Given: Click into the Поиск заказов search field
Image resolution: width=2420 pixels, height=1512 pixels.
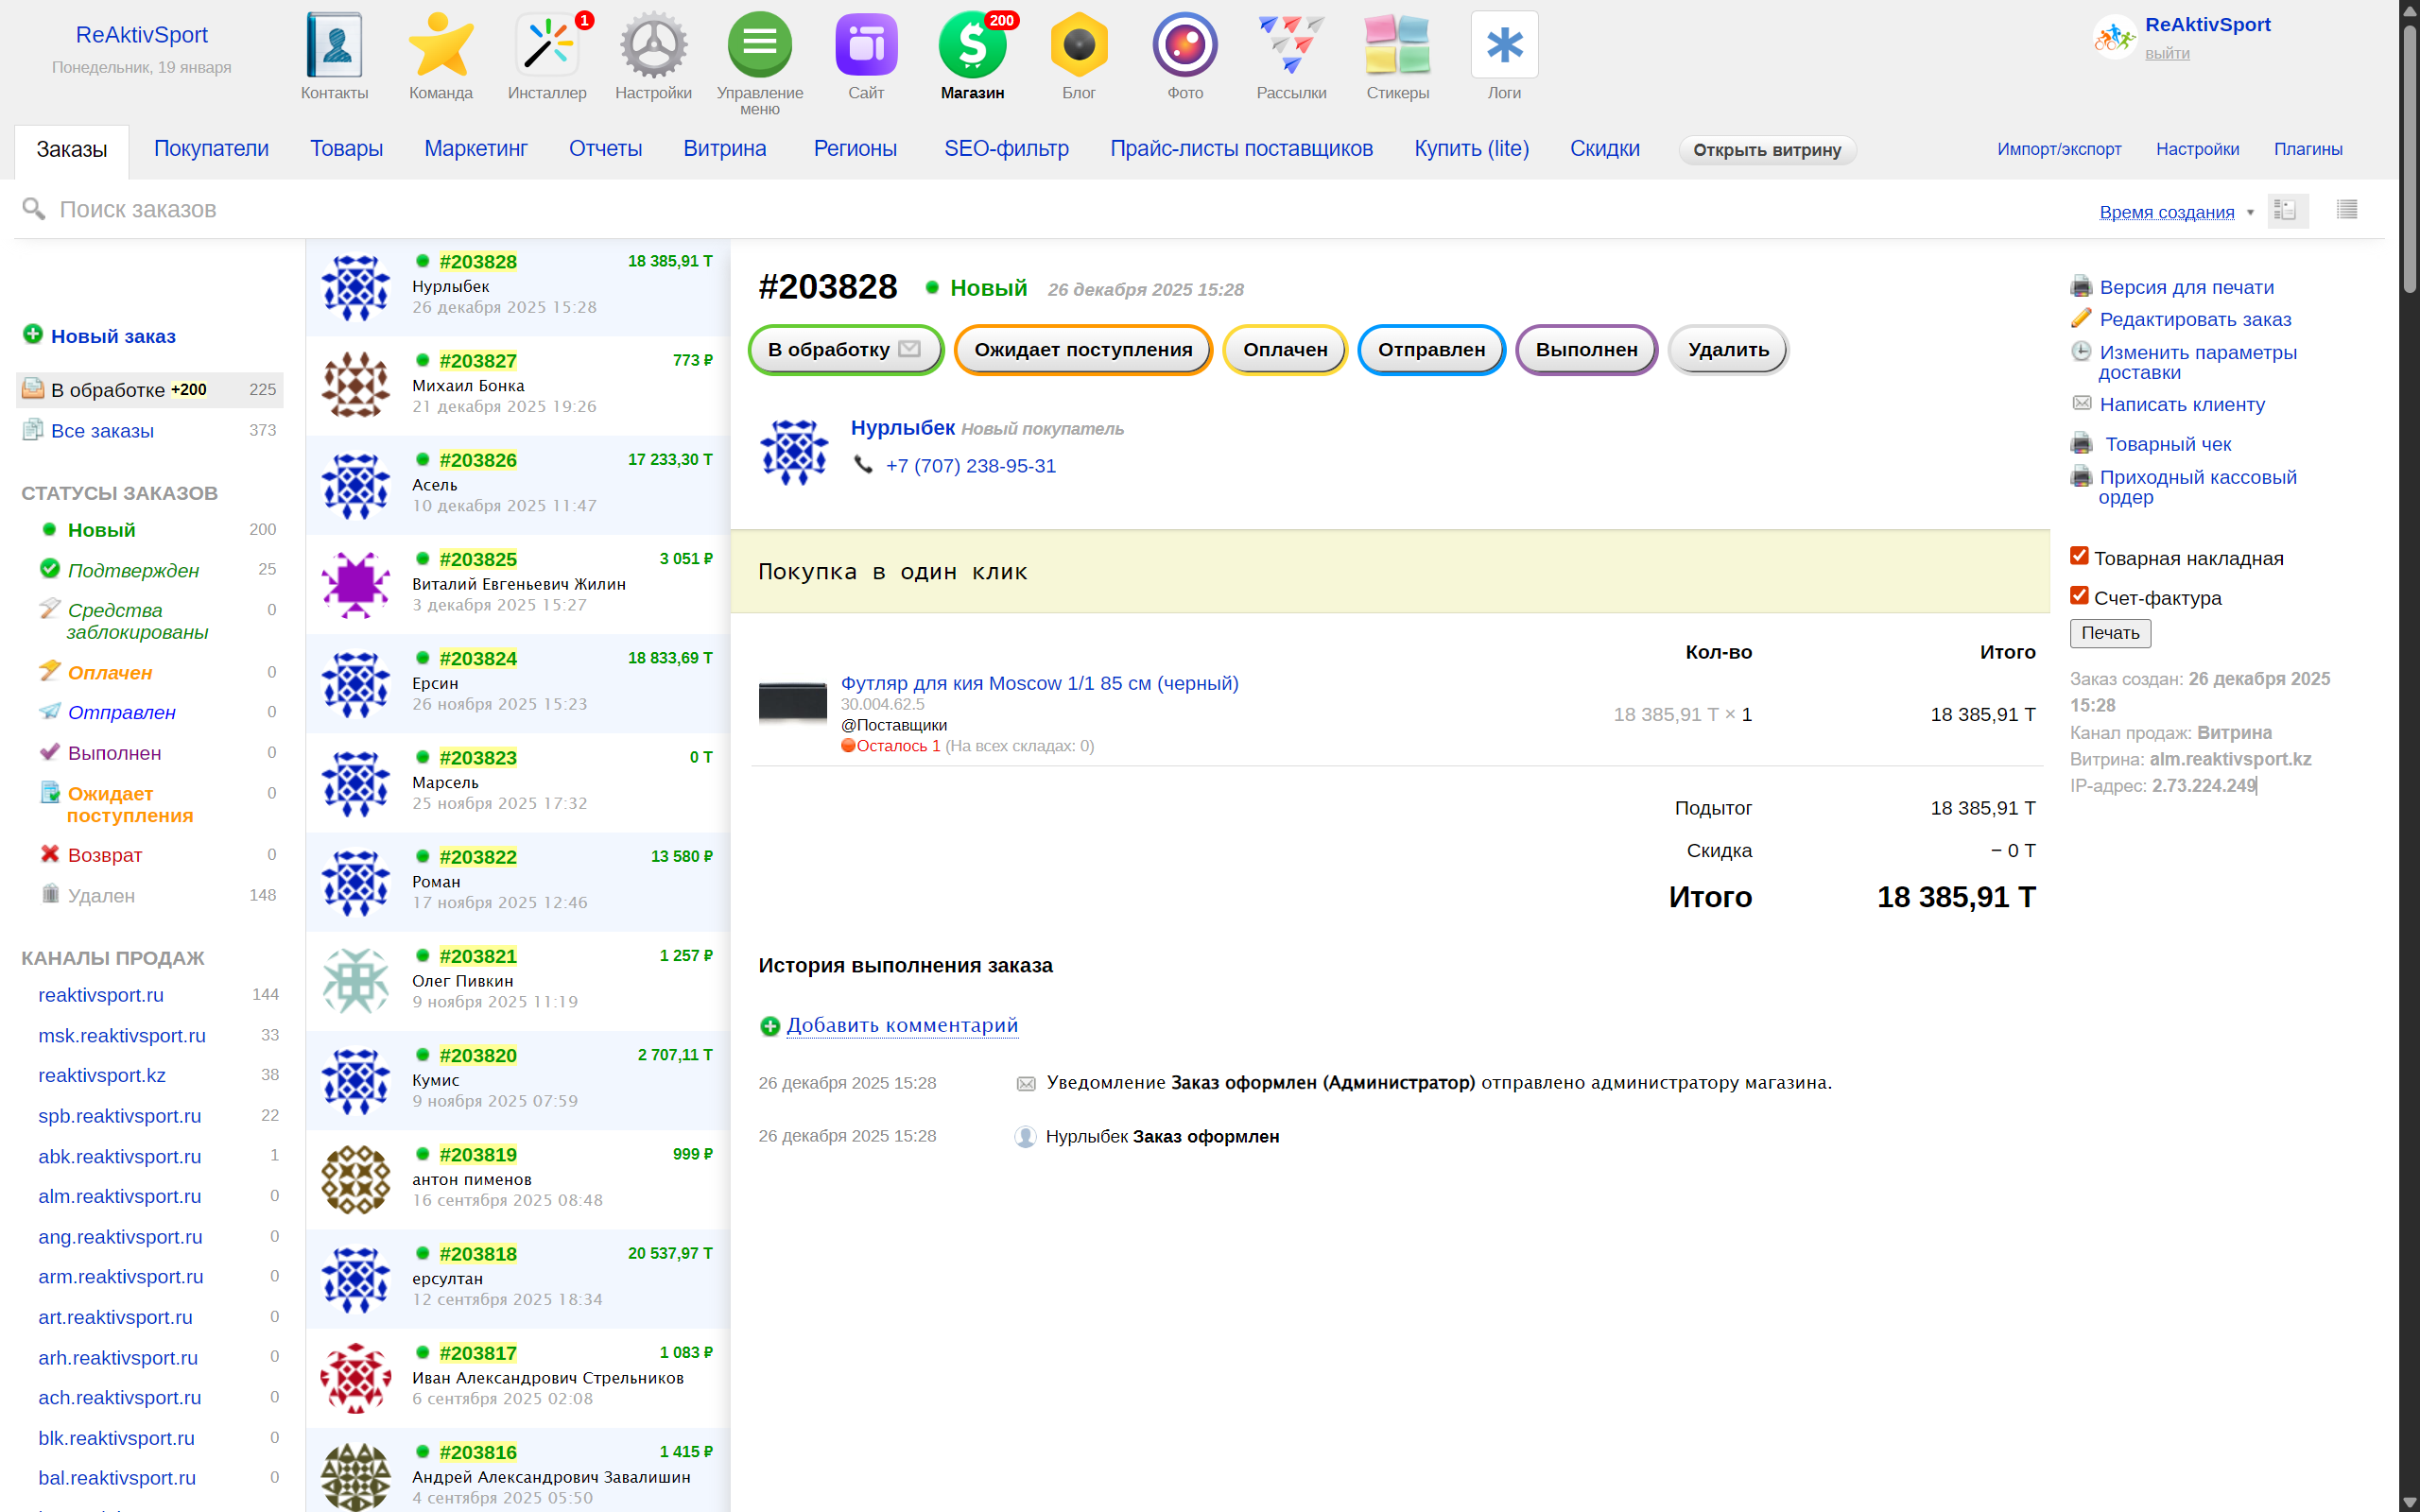Looking at the screenshot, I should (600, 210).
